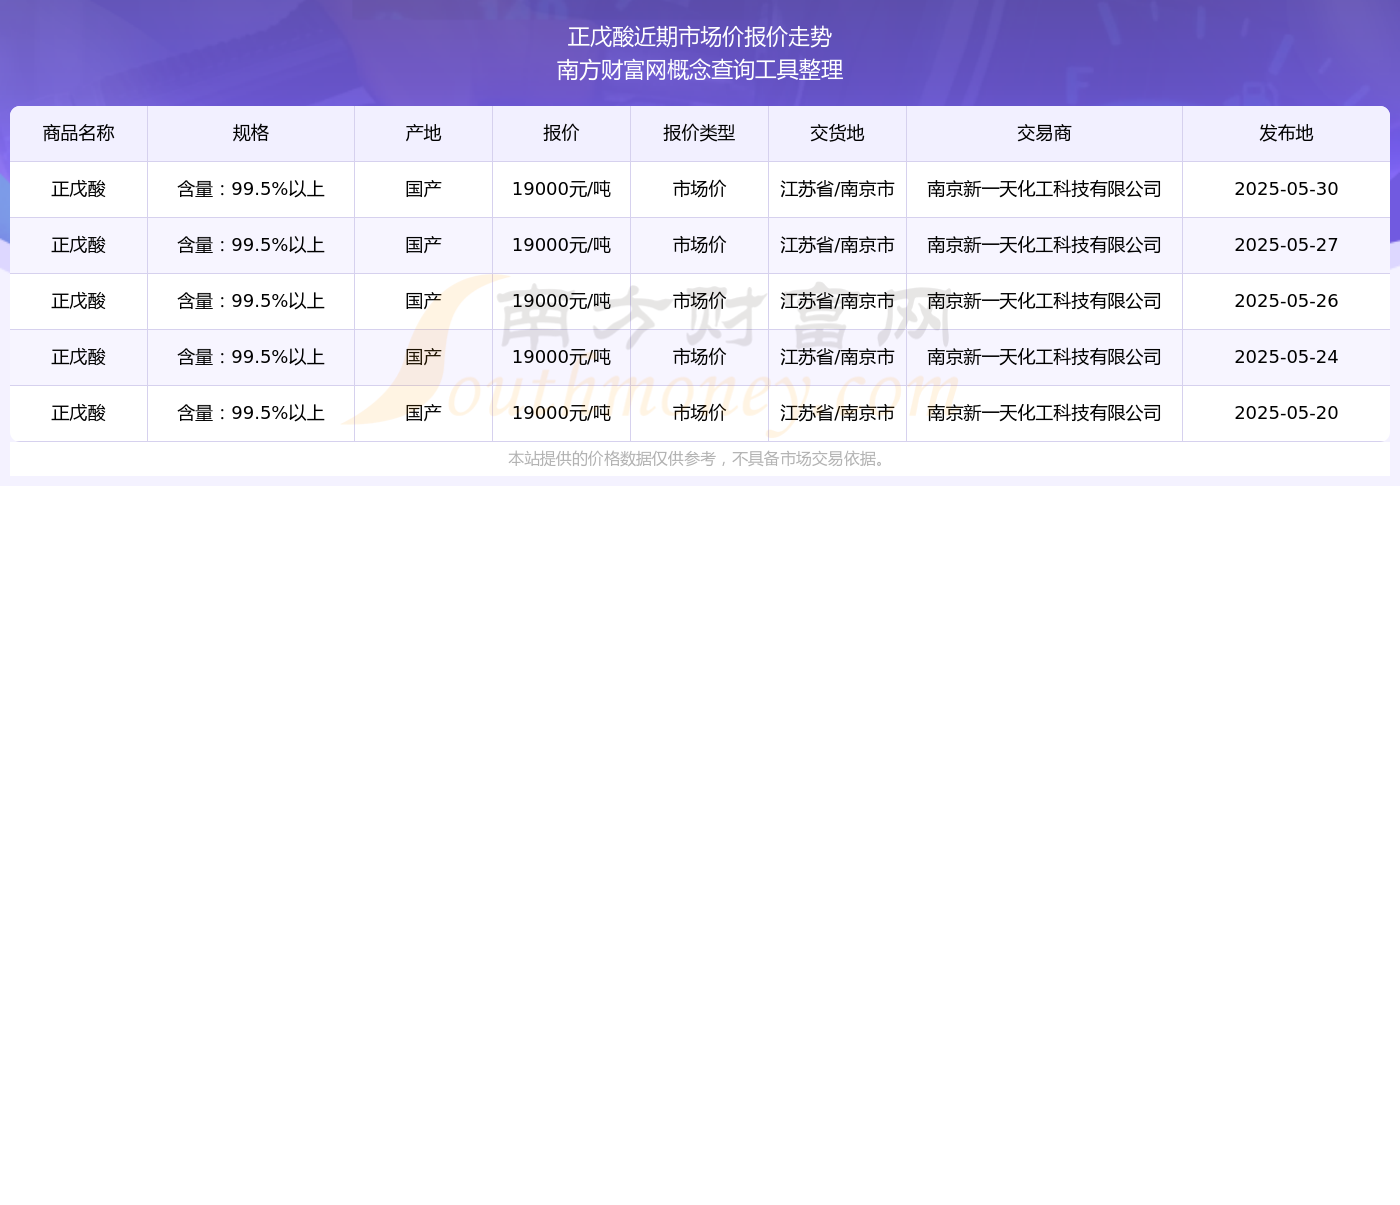1400x1205 pixels.
Task: Click the date 2025-05-30
Action: point(1286,189)
